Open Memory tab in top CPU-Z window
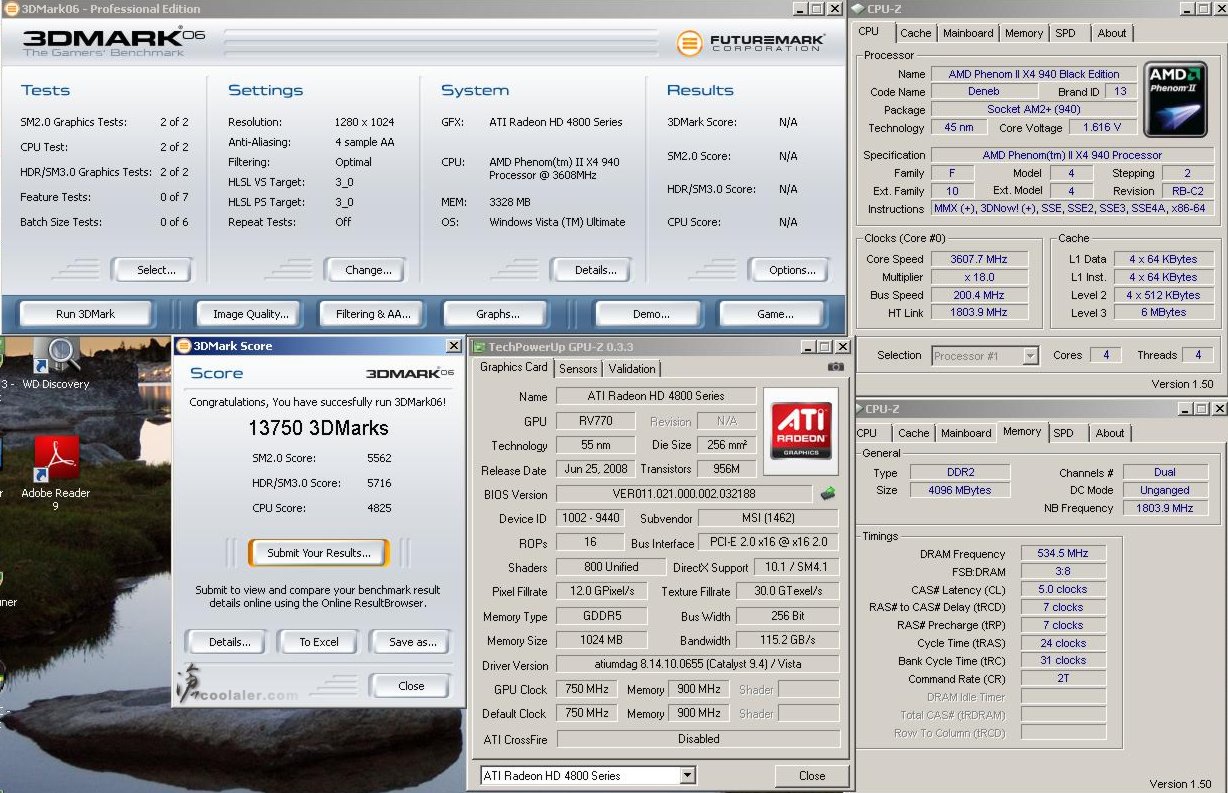The image size is (1228, 793). (1024, 33)
